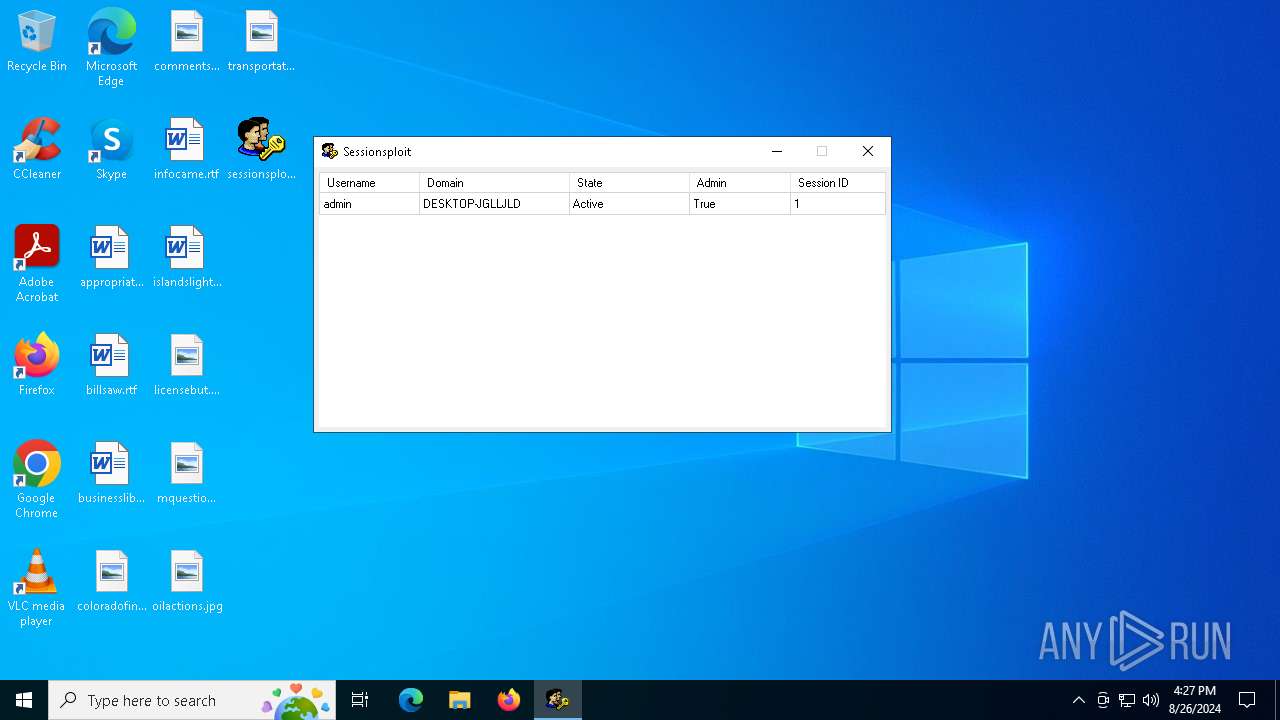The width and height of the screenshot is (1280, 720).
Task: Click the Active state cell
Action: point(629,204)
